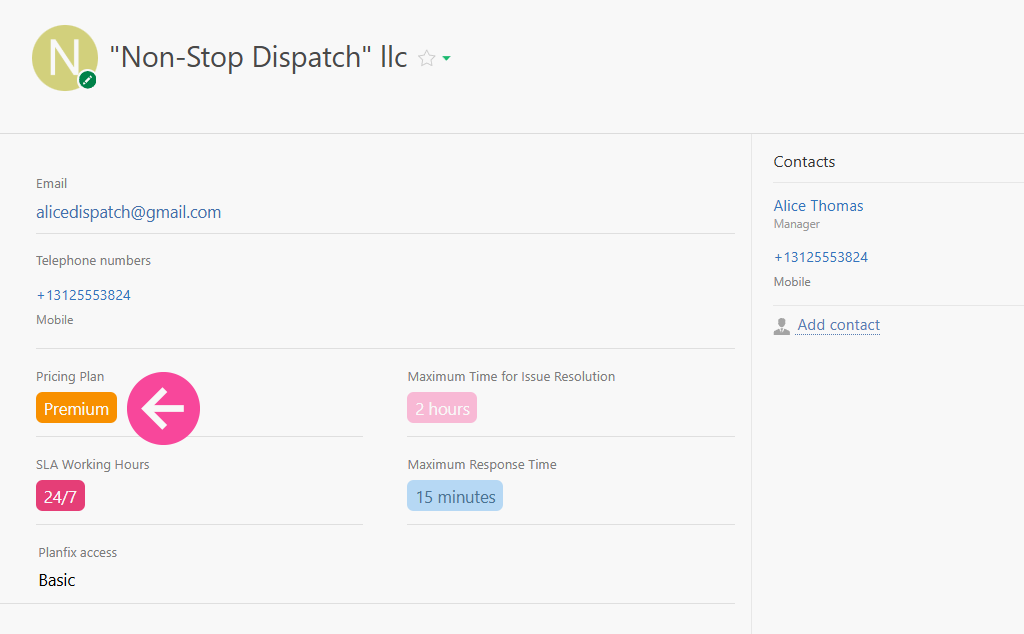Click the "Non-Stop Dispatch" llc title
The width and height of the screenshot is (1024, 634).
pos(258,57)
